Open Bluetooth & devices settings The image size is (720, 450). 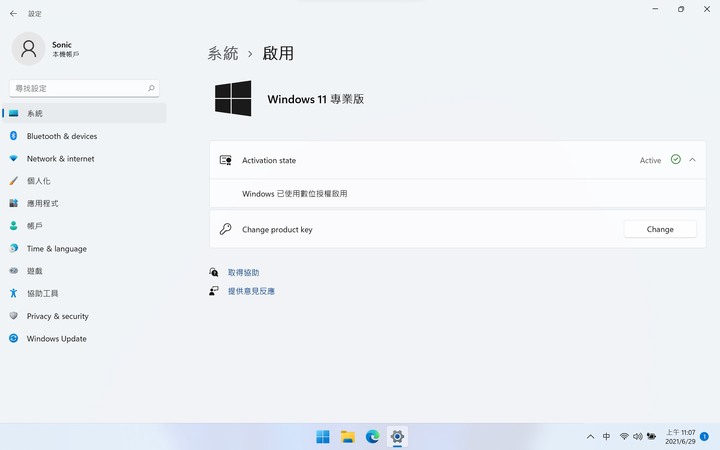tap(84, 136)
